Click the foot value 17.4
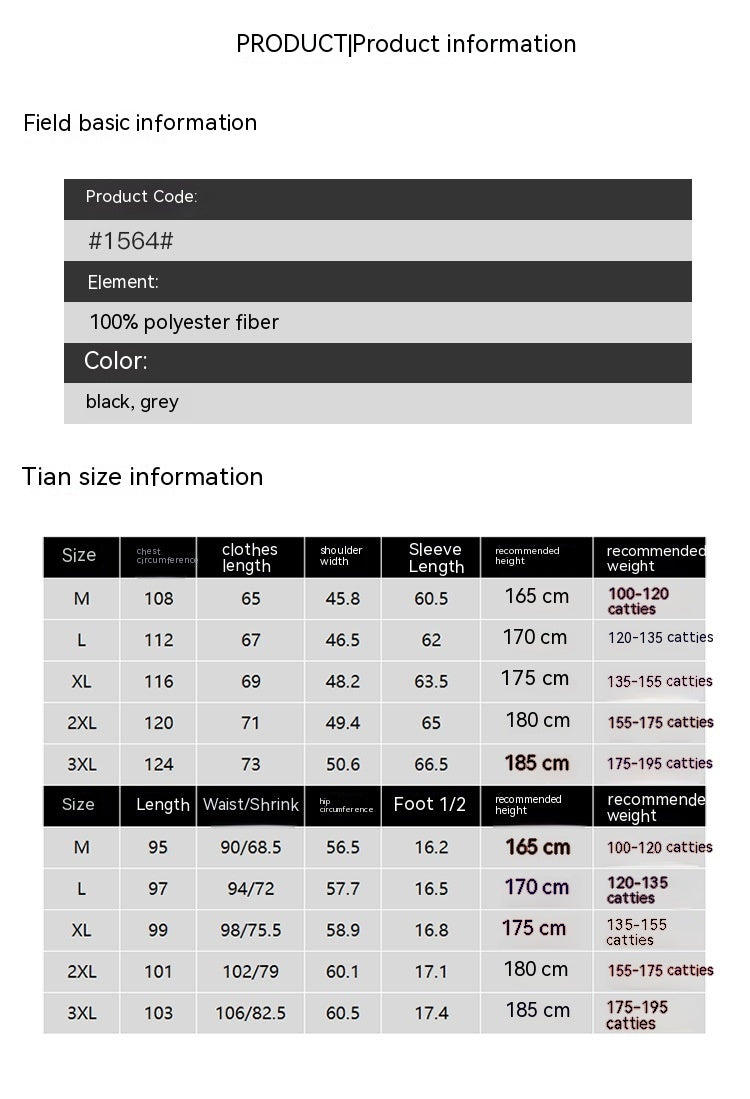The width and height of the screenshot is (750, 1099). pyautogui.click(x=431, y=1013)
